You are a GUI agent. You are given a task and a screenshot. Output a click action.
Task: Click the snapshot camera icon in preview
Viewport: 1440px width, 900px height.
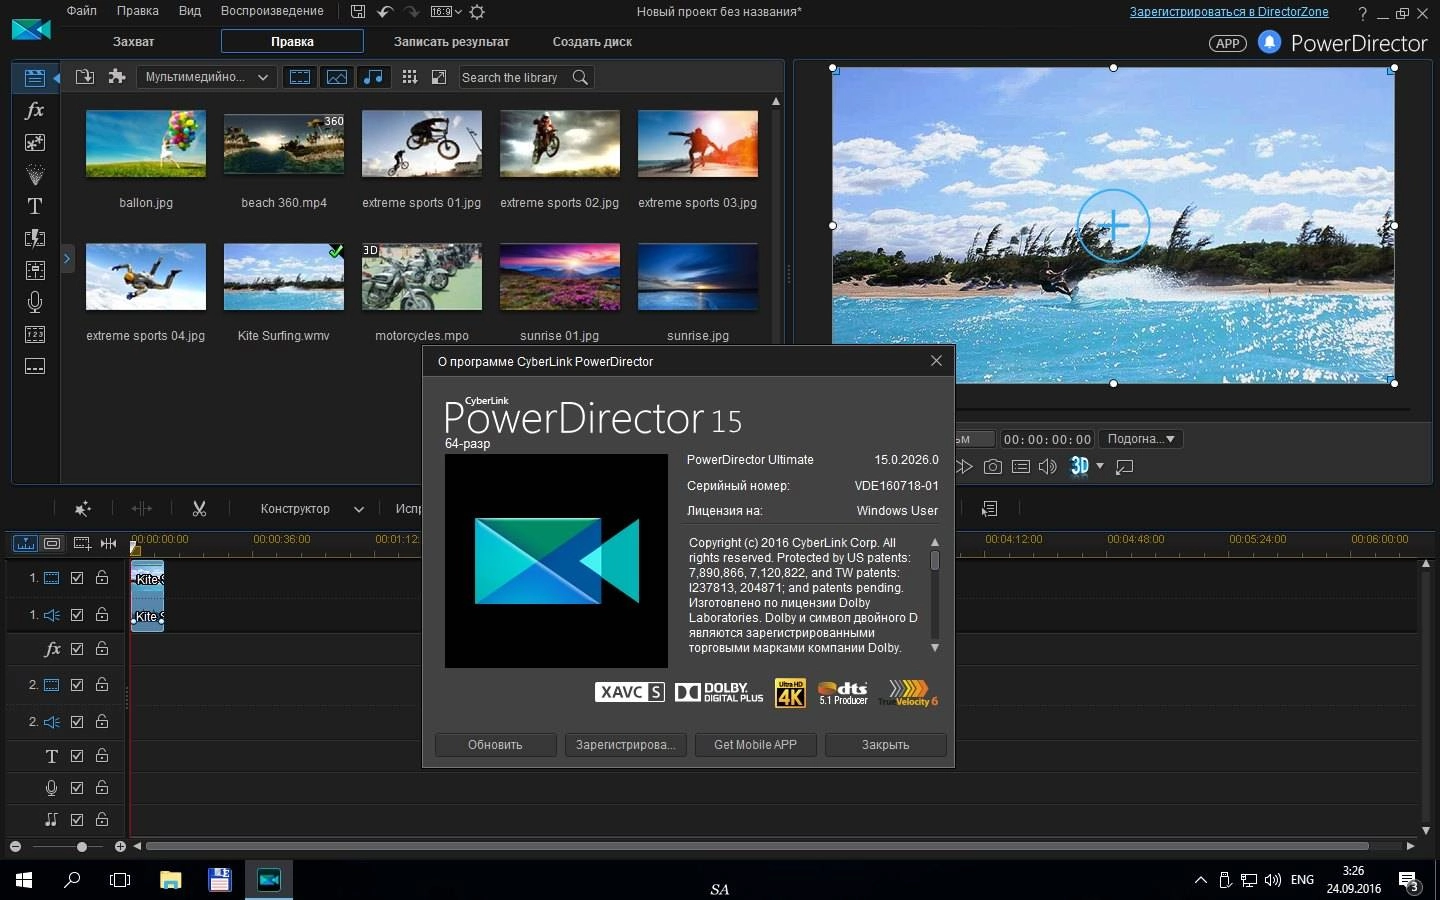tap(992, 466)
